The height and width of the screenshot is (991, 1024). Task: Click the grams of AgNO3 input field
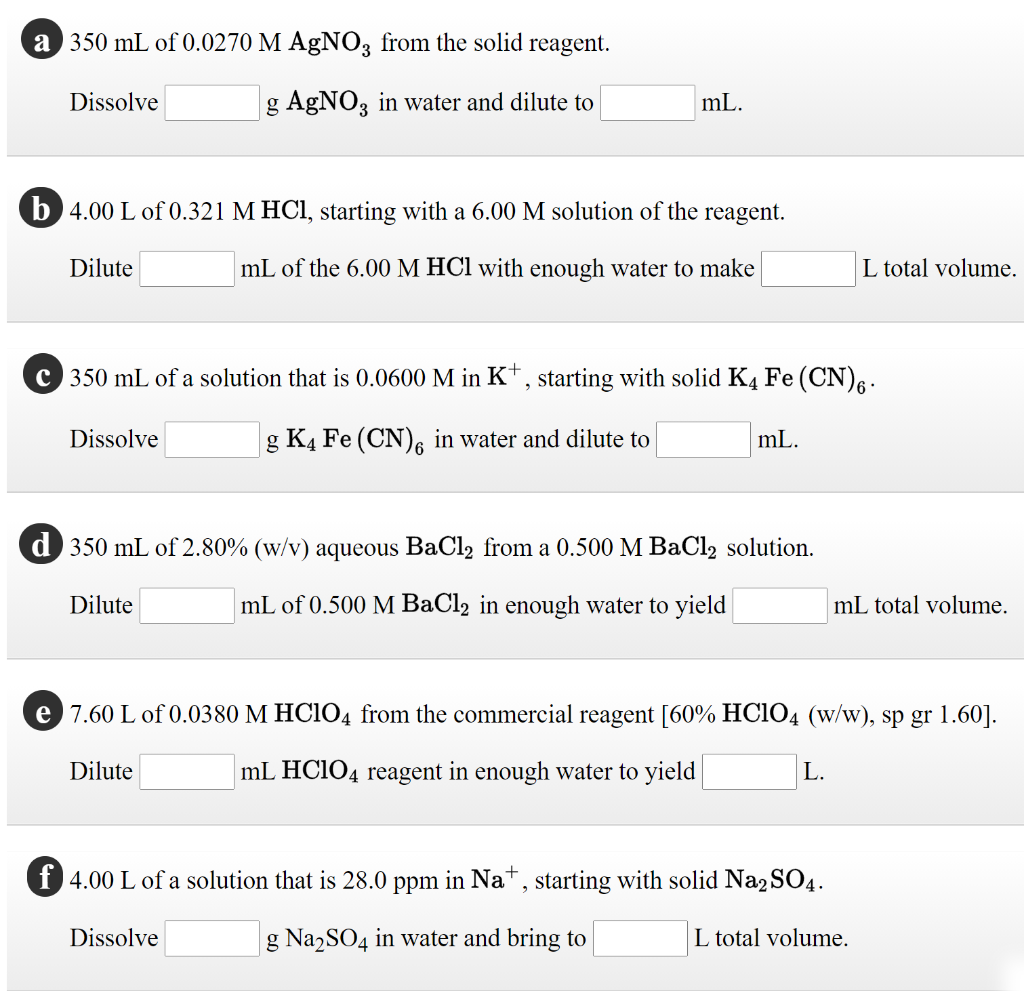[x=212, y=102]
